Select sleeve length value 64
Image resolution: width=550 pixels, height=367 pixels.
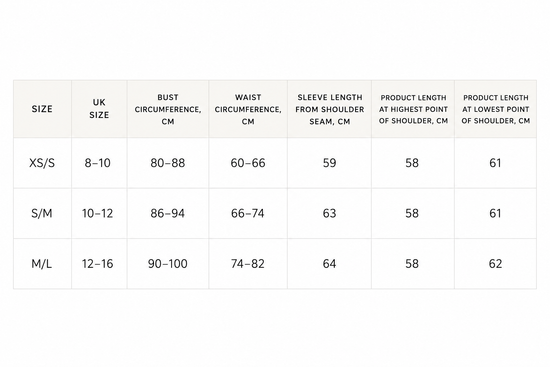tap(329, 264)
